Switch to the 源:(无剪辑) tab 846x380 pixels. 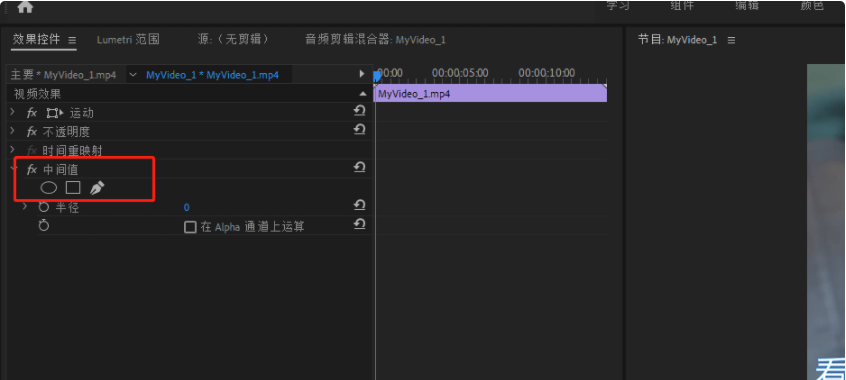coord(234,39)
